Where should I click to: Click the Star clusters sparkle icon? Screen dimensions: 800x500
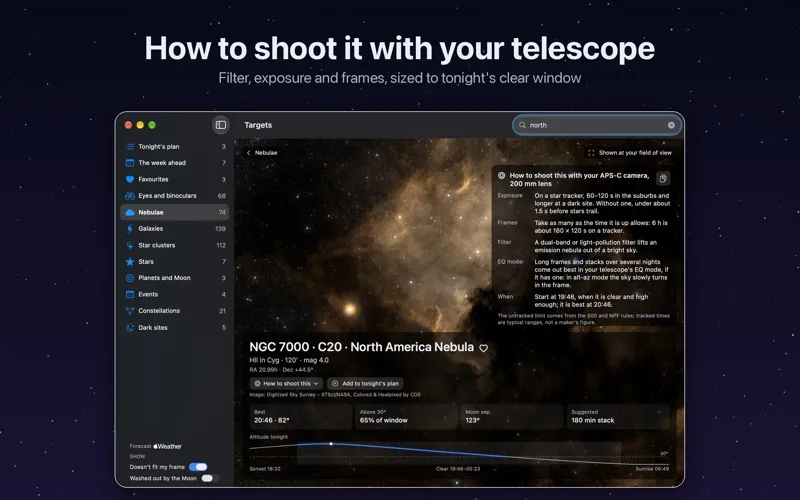130,245
